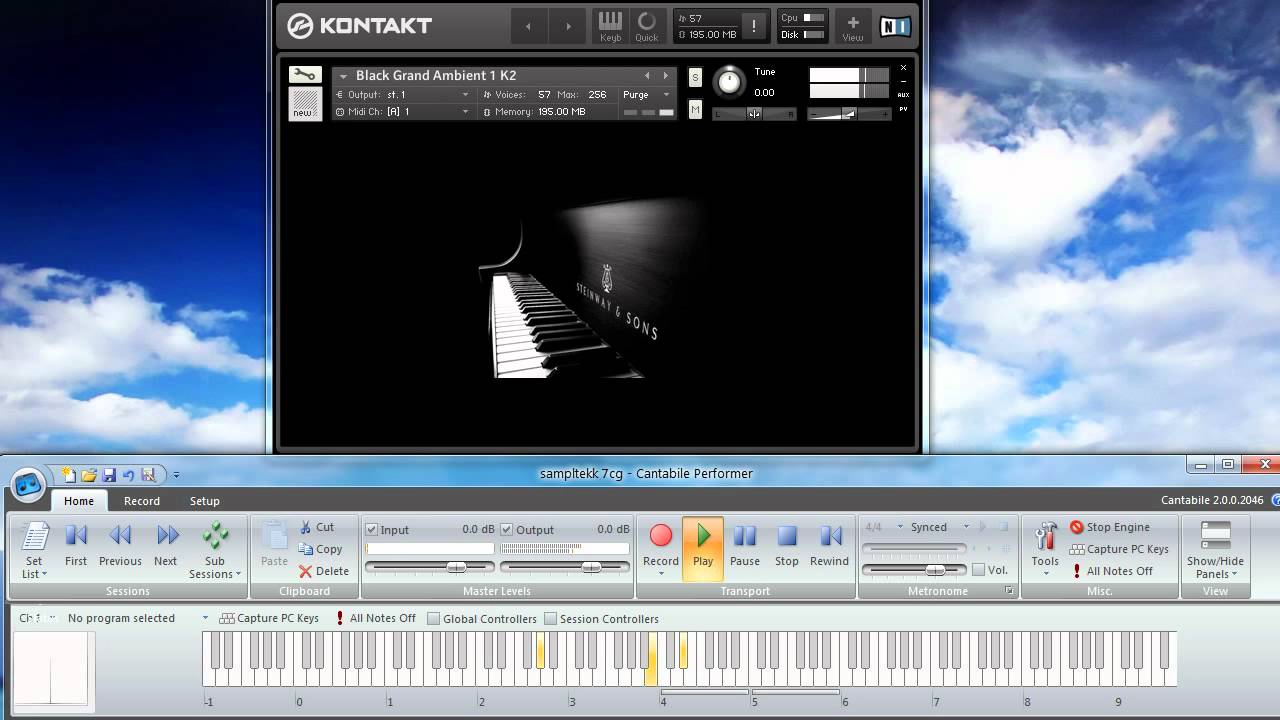Click the Cantabile application orb button

coord(29,484)
